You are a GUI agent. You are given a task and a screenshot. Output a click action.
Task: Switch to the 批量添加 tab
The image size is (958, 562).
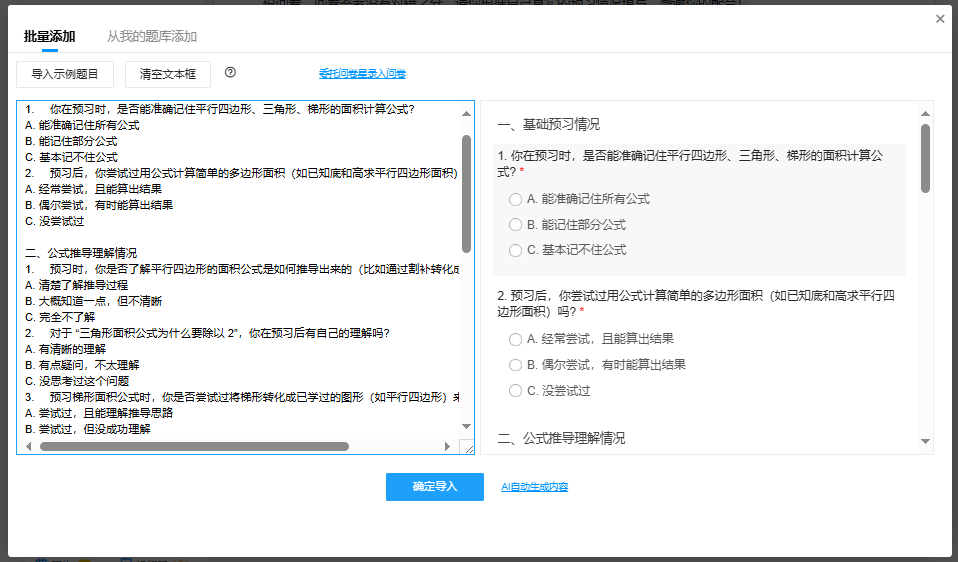pyautogui.click(x=49, y=36)
